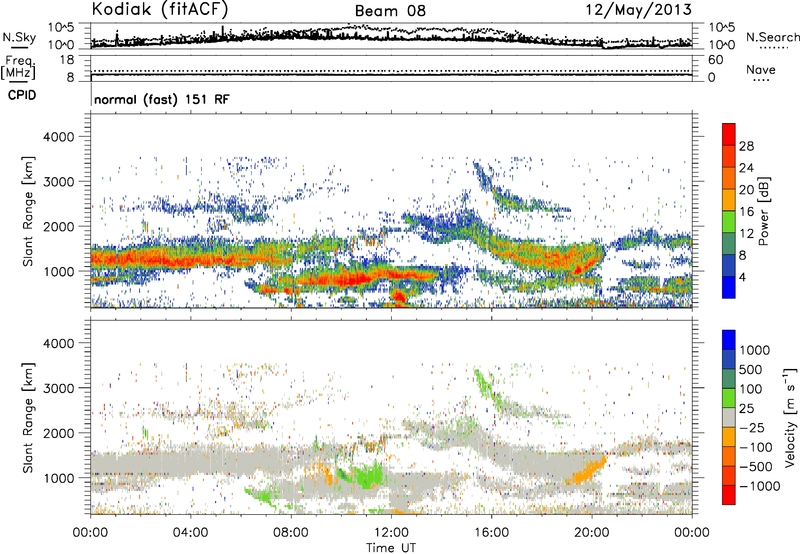The height and width of the screenshot is (554, 800).
Task: Click the '18' frequency axis tick
Action: [x=67, y=60]
